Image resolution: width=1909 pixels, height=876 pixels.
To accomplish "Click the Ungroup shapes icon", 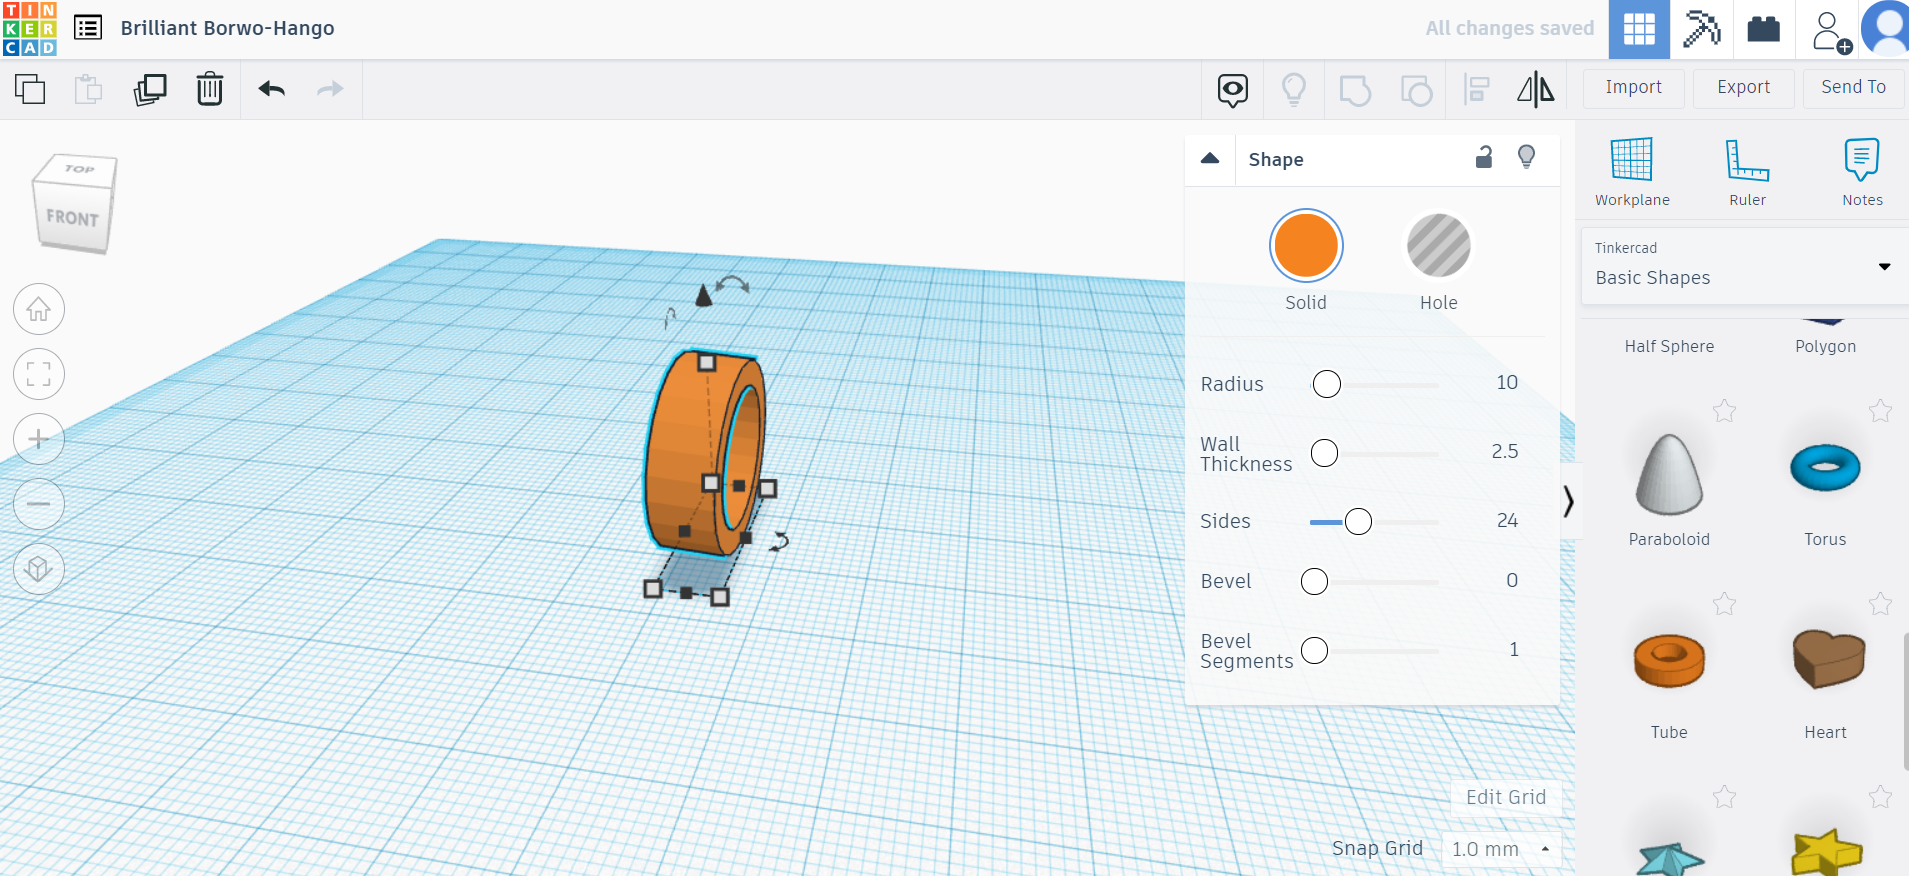I will (1416, 90).
